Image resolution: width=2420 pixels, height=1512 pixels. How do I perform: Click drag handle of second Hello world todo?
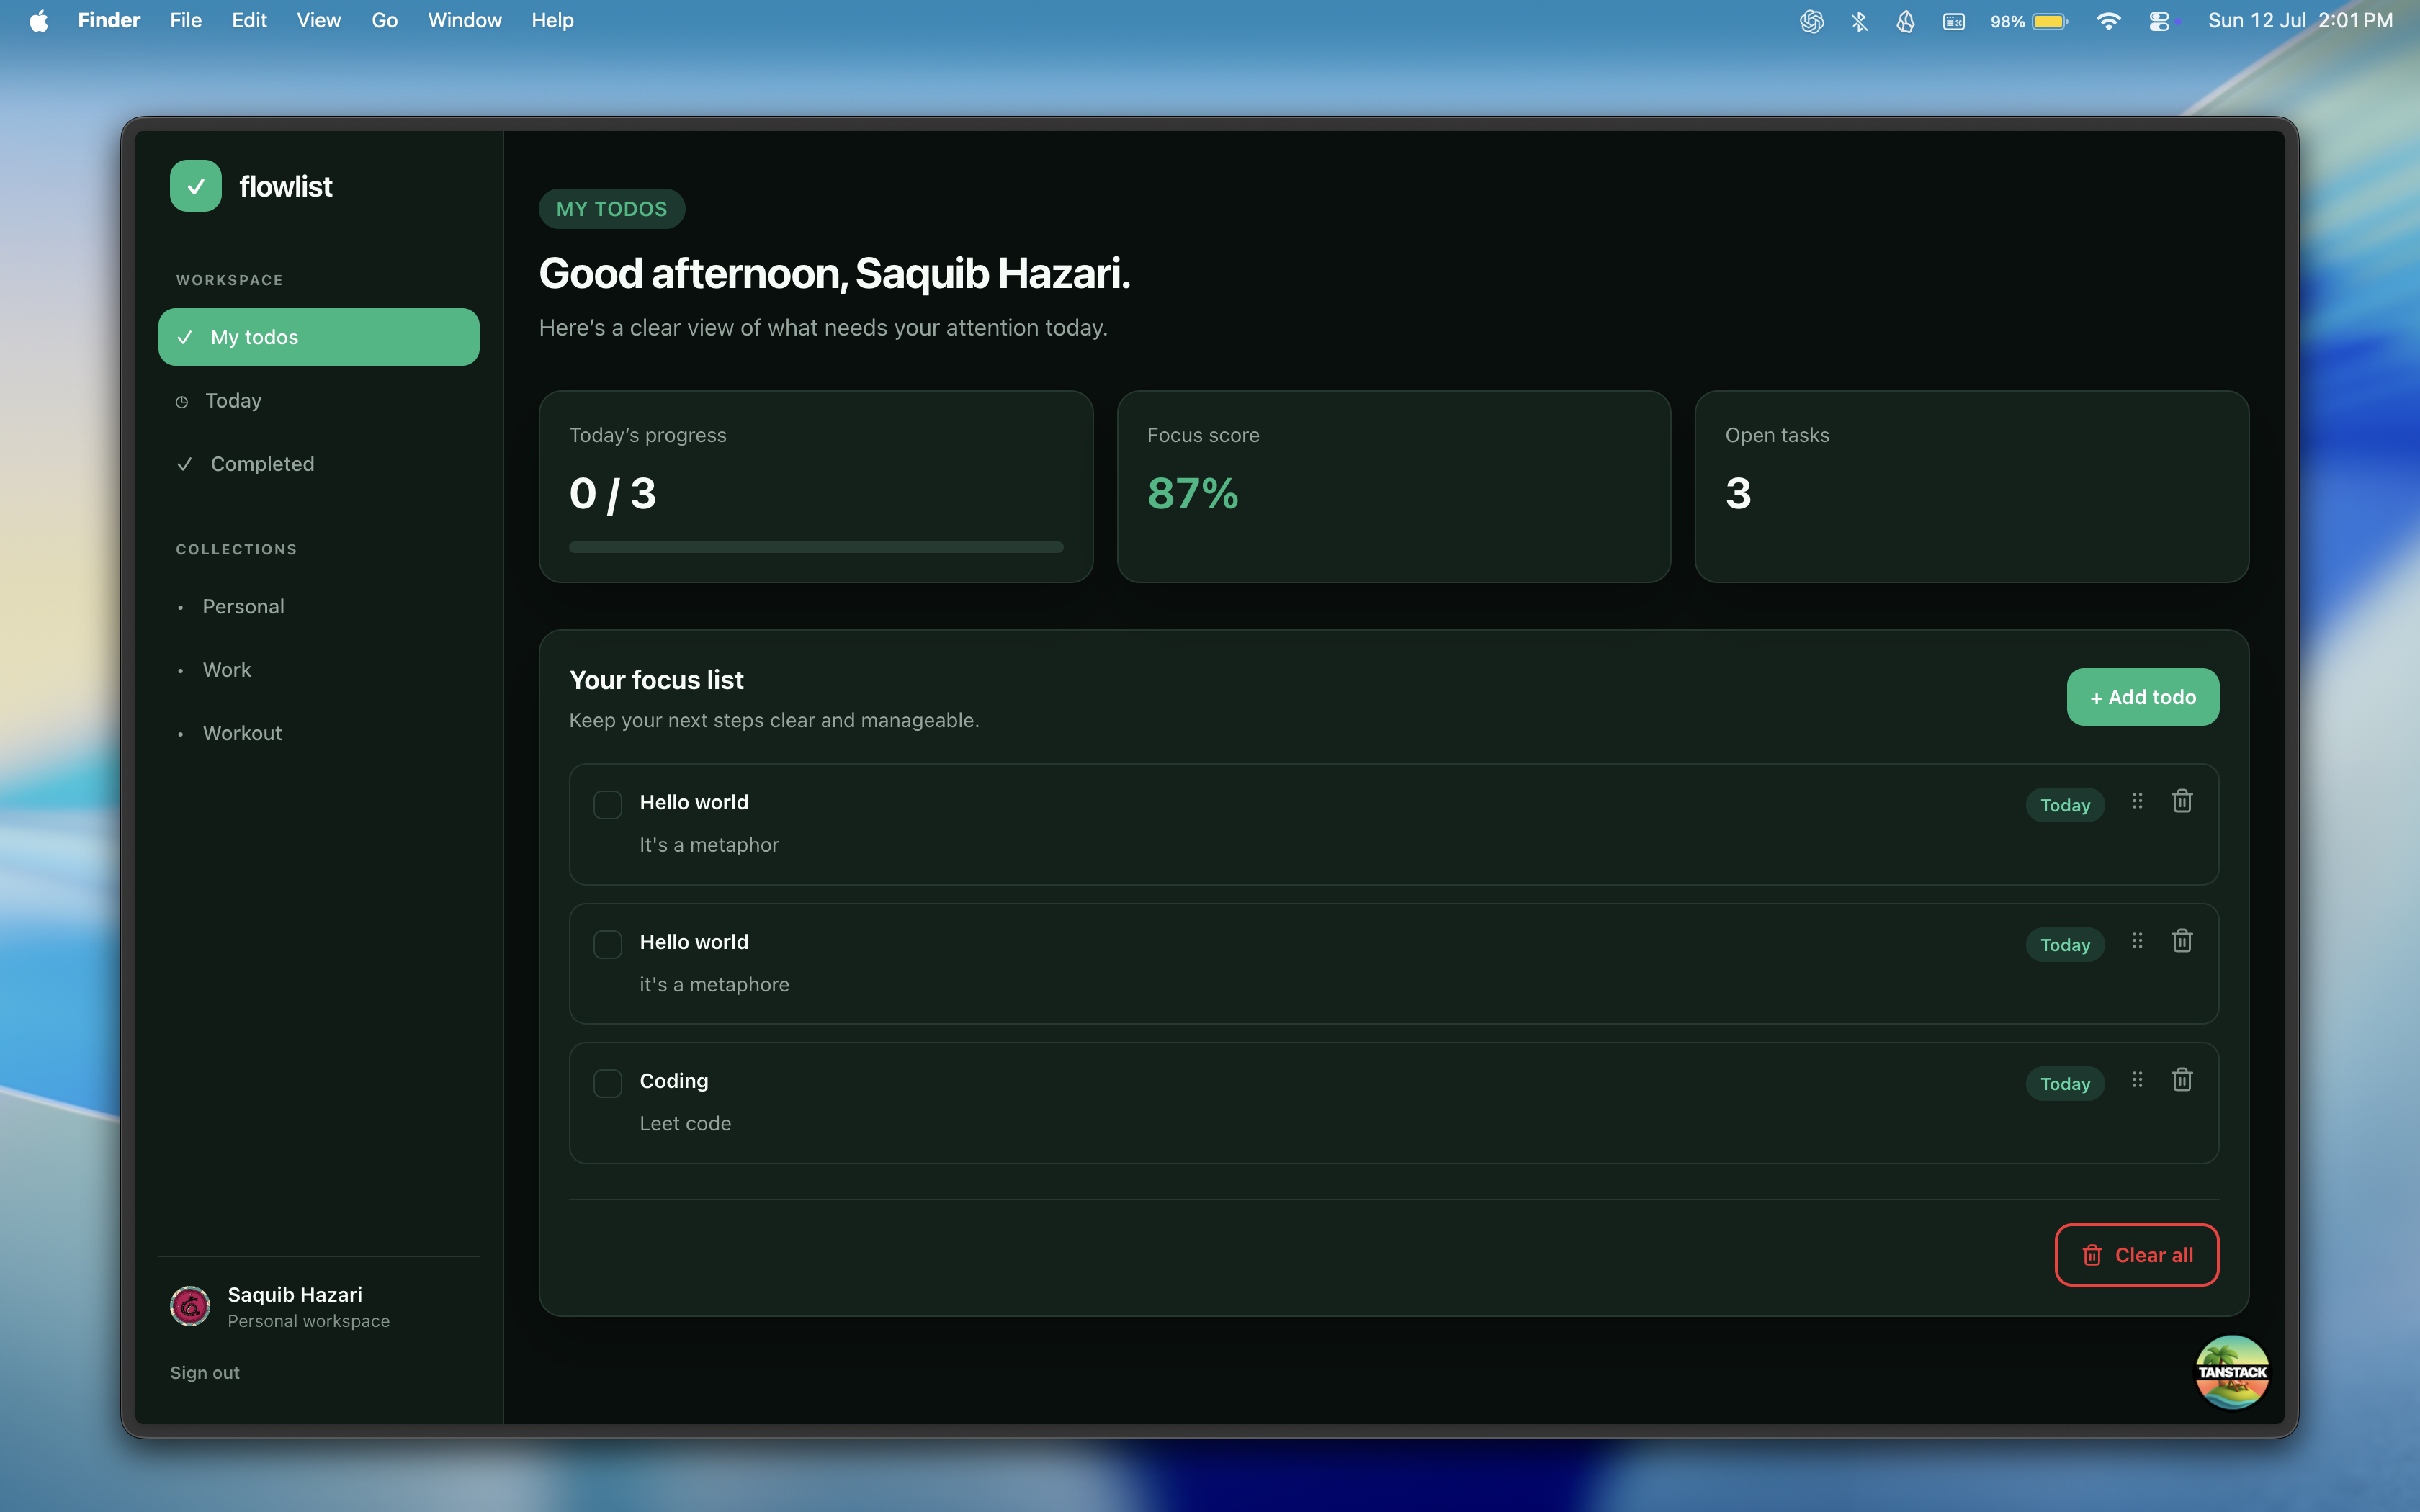(x=2137, y=941)
